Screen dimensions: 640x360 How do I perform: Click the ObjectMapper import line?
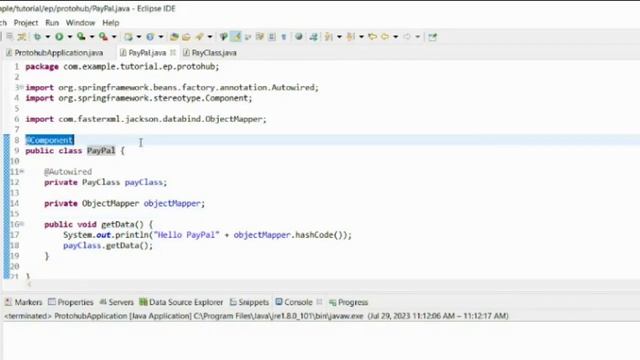pyautogui.click(x=146, y=119)
